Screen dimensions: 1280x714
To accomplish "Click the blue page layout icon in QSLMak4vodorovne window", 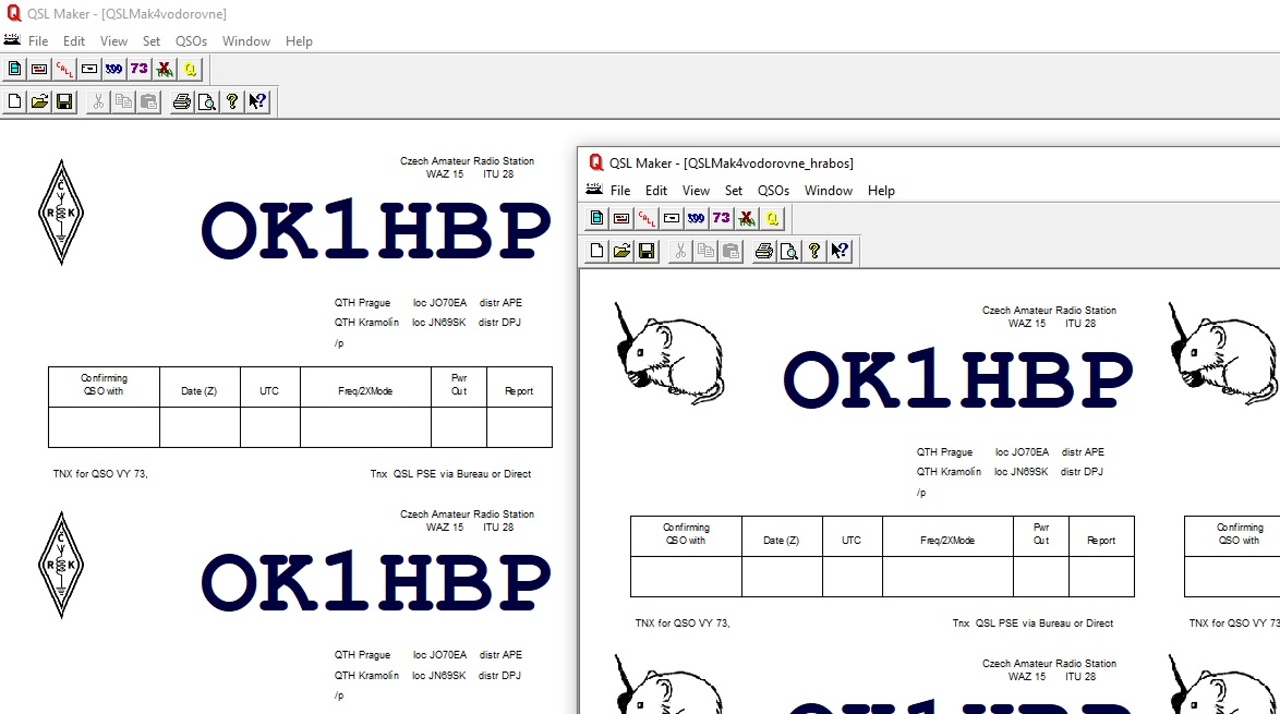I will (14, 69).
